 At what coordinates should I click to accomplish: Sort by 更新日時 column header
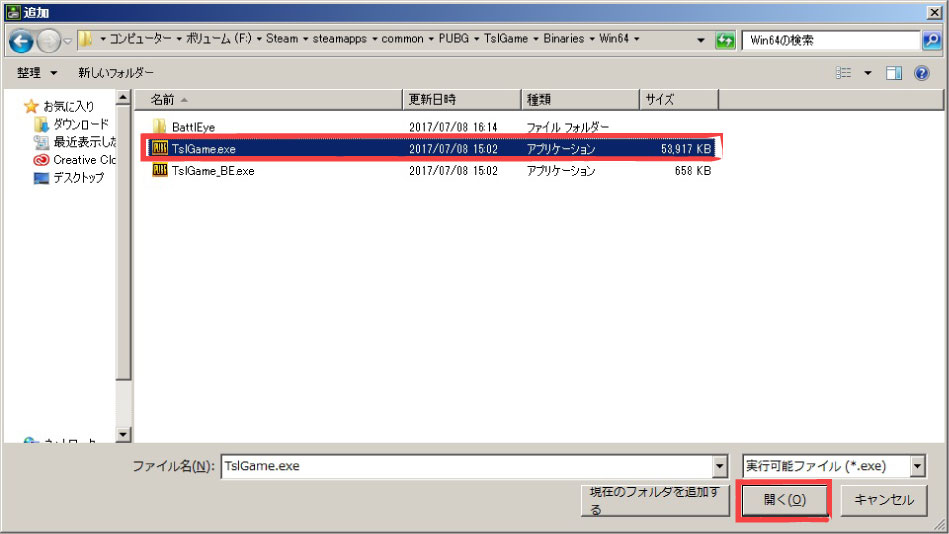click(x=462, y=99)
